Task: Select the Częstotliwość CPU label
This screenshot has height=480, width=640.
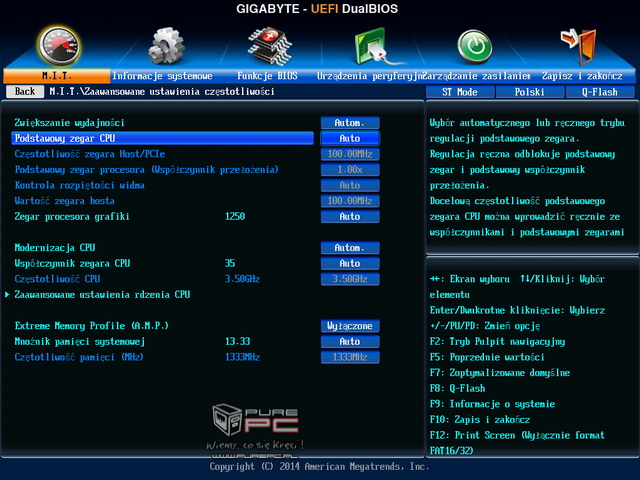Action: (x=57, y=279)
